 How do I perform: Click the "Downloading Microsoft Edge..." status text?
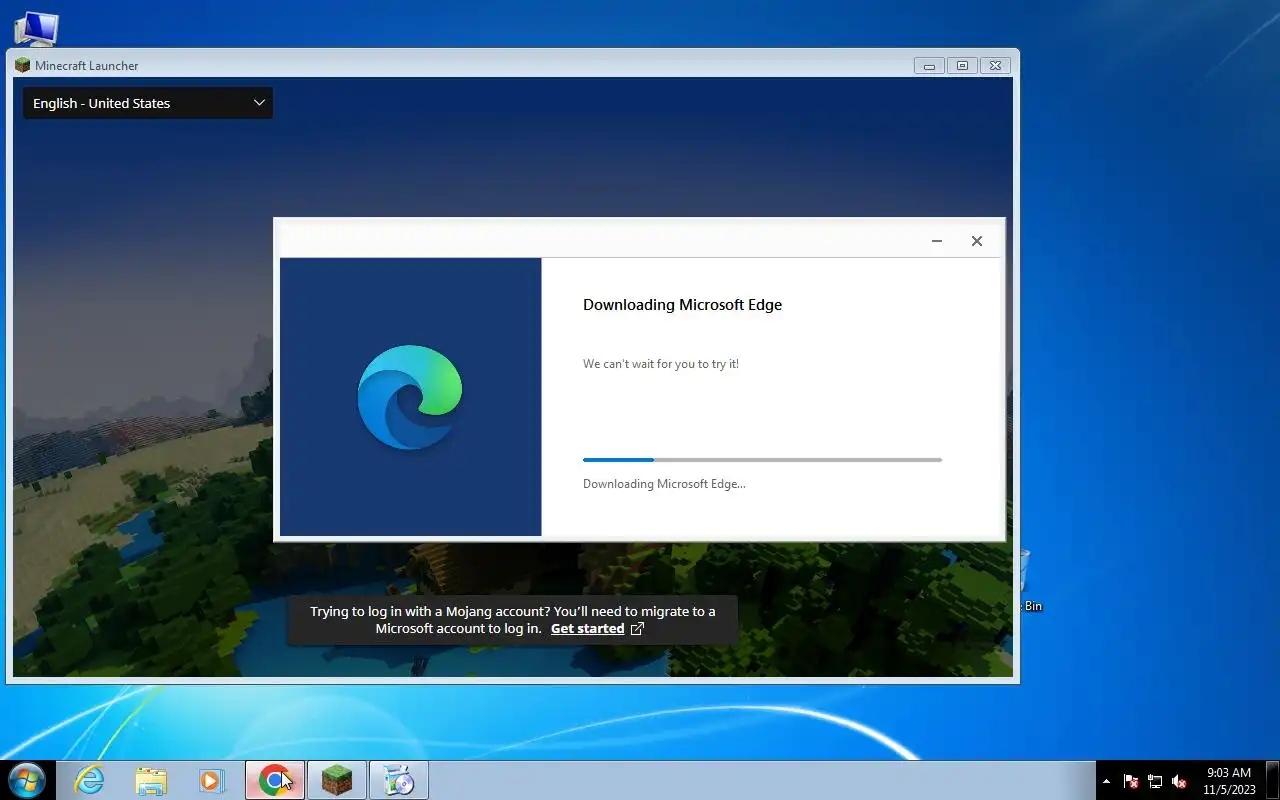coord(664,484)
